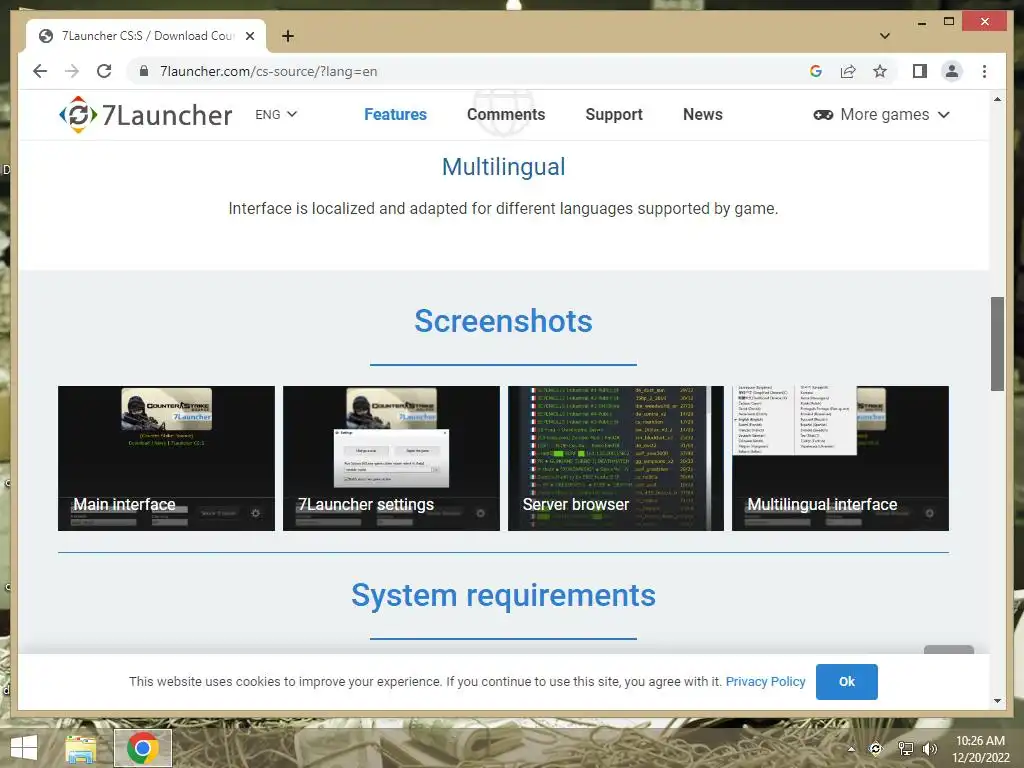This screenshot has height=768, width=1024.
Task: Open the 7Launcher settings screenshot
Action: point(391,458)
